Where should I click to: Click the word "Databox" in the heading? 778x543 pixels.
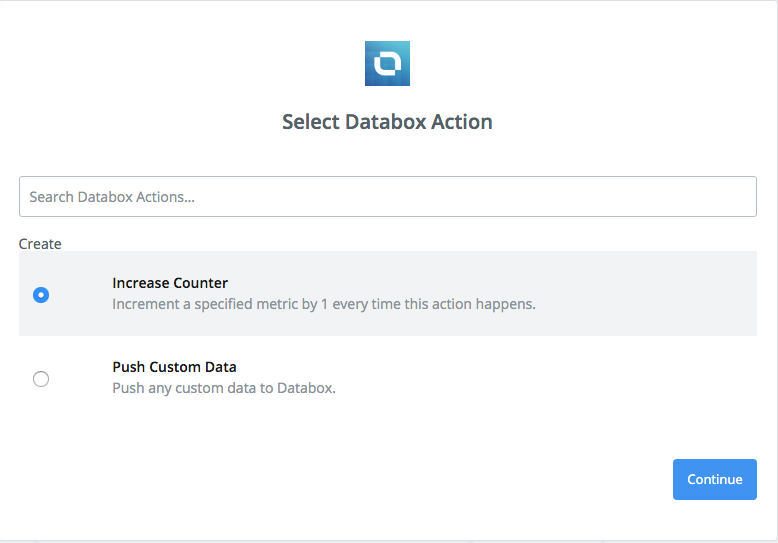(x=386, y=122)
